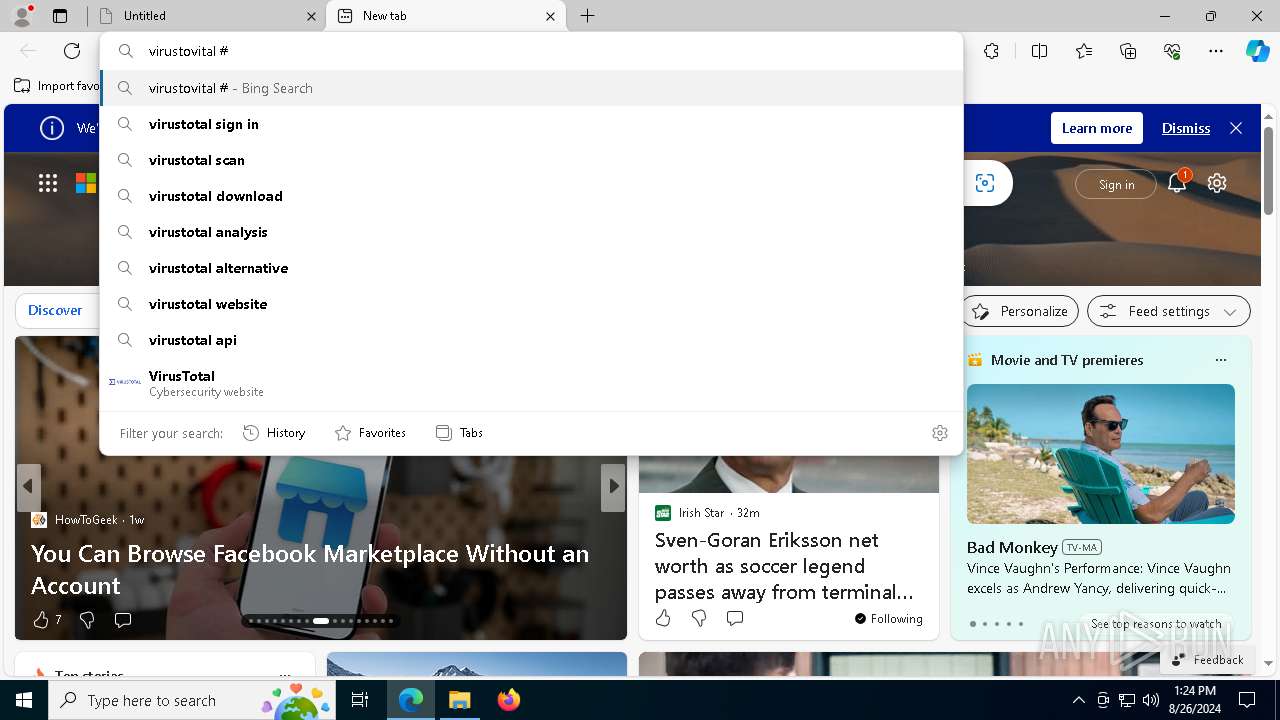Viewport: 1280px width, 720px height.
Task: Open a new browser tab
Action: tap(588, 16)
